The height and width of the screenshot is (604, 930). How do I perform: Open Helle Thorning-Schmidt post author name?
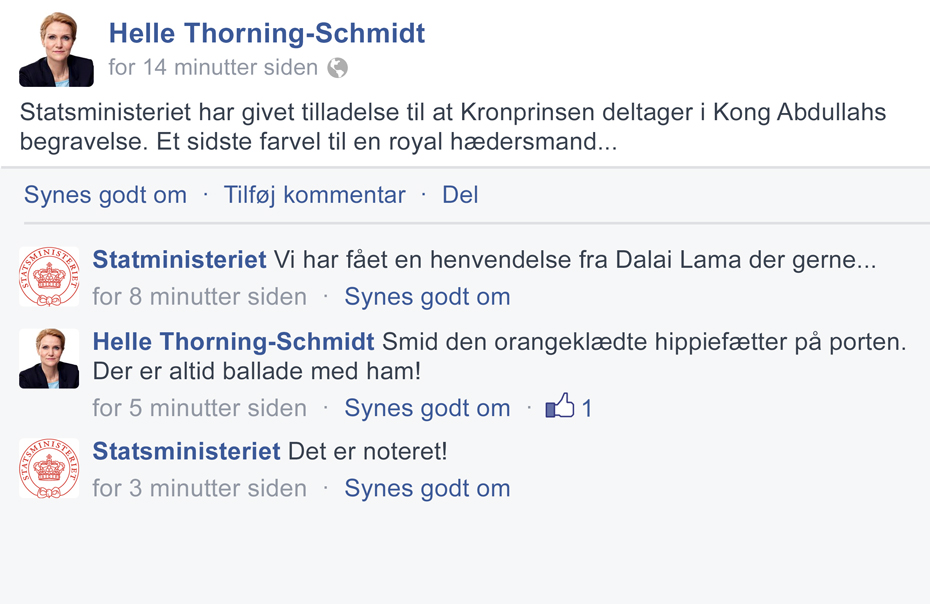(267, 33)
